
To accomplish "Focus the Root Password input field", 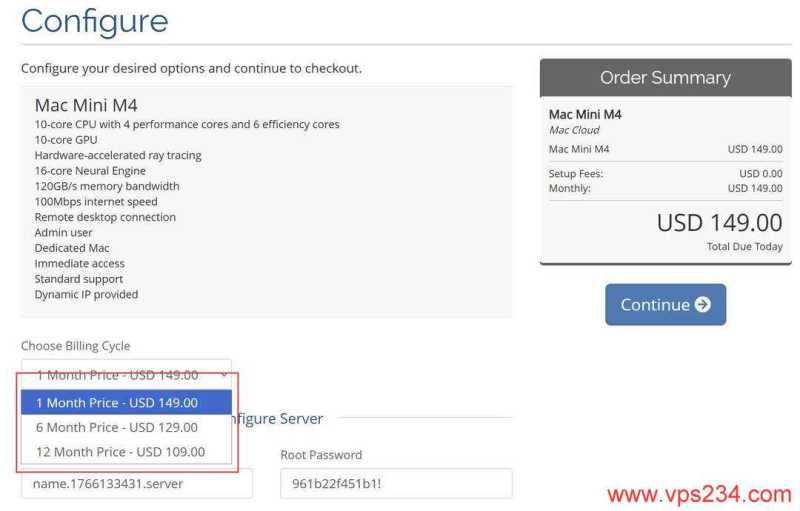I will (396, 484).
